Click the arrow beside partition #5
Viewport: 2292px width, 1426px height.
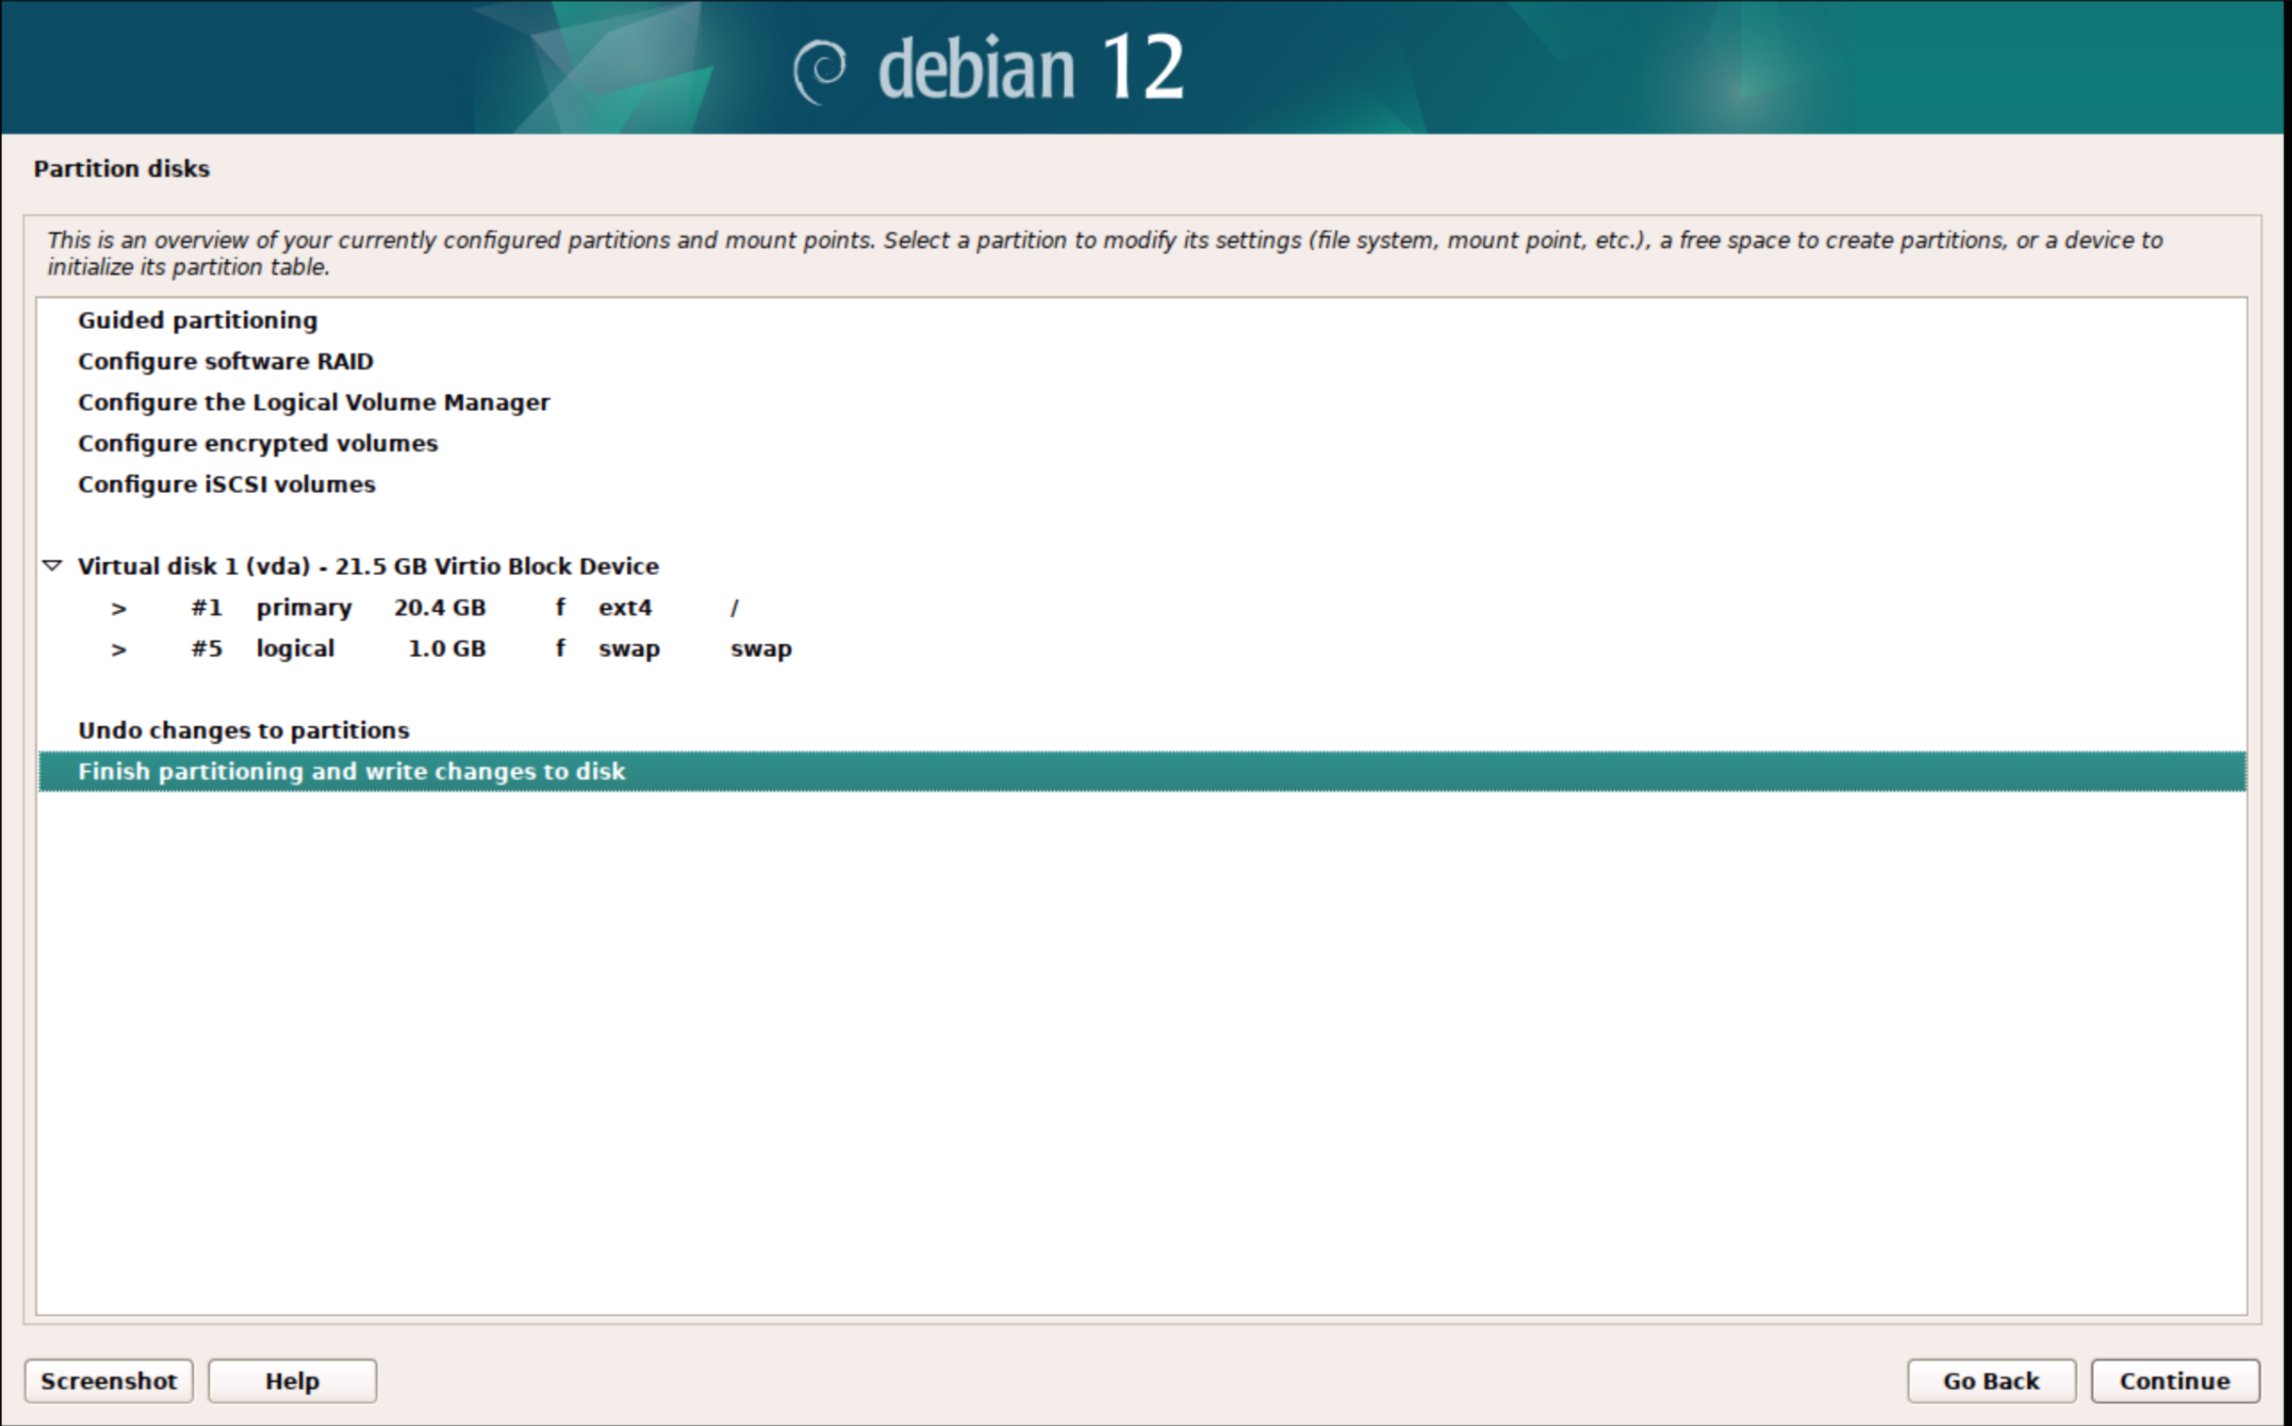[119, 649]
